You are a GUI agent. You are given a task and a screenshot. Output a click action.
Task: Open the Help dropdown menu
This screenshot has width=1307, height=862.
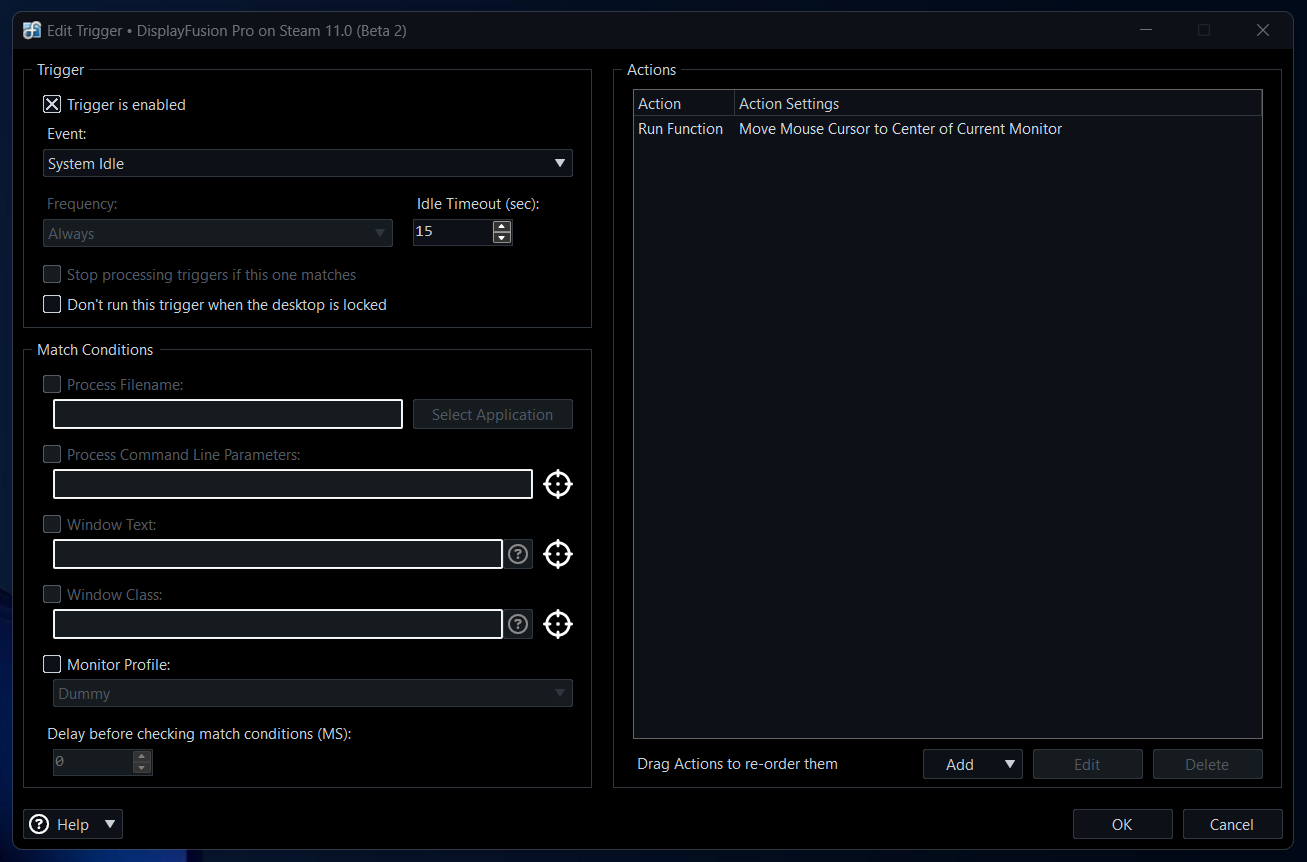pyautogui.click(x=73, y=824)
